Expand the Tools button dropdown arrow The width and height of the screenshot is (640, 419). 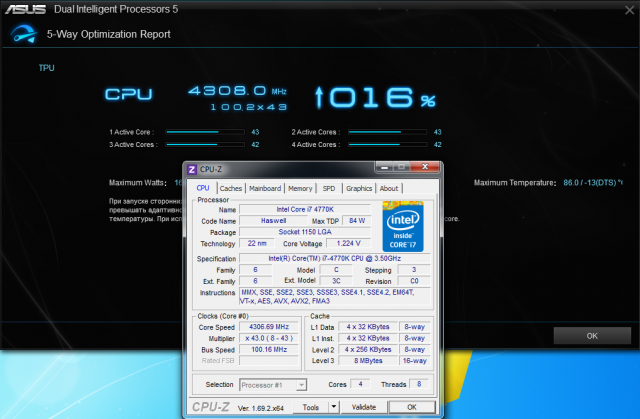[x=334, y=407]
